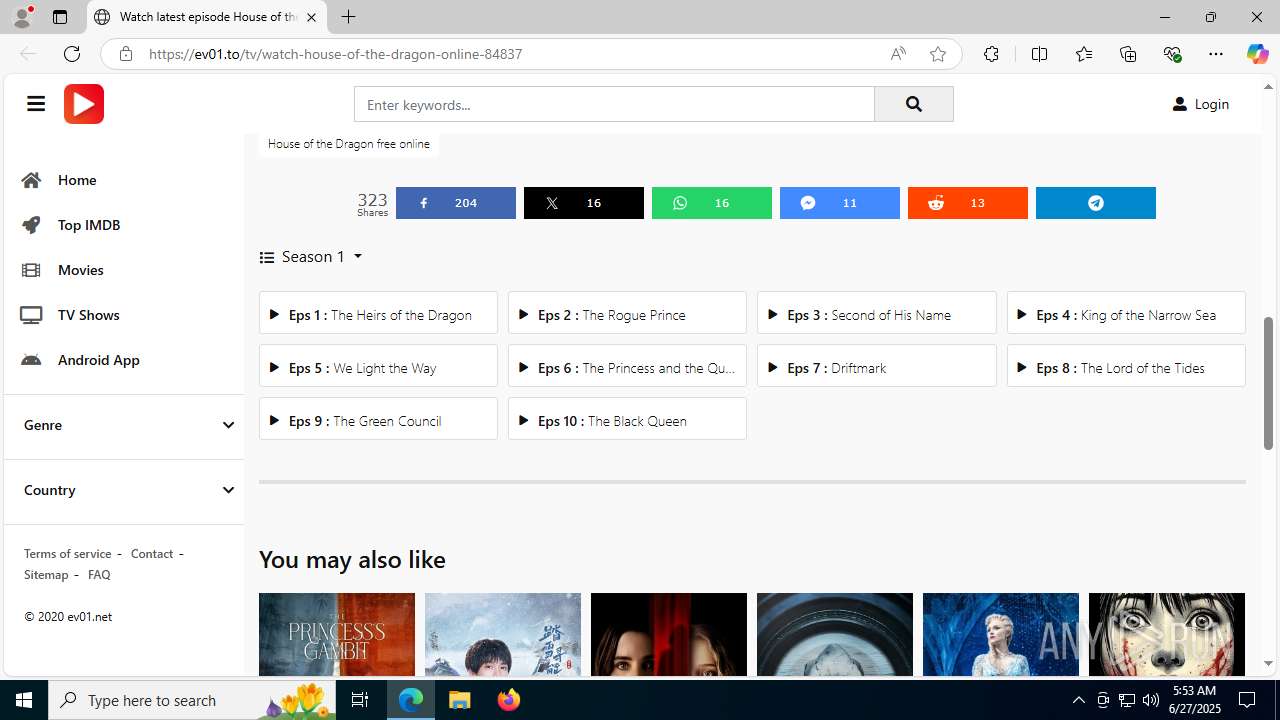Viewport: 1280px width, 720px height.
Task: Open Copilot in Edge
Action: click(x=1257, y=54)
